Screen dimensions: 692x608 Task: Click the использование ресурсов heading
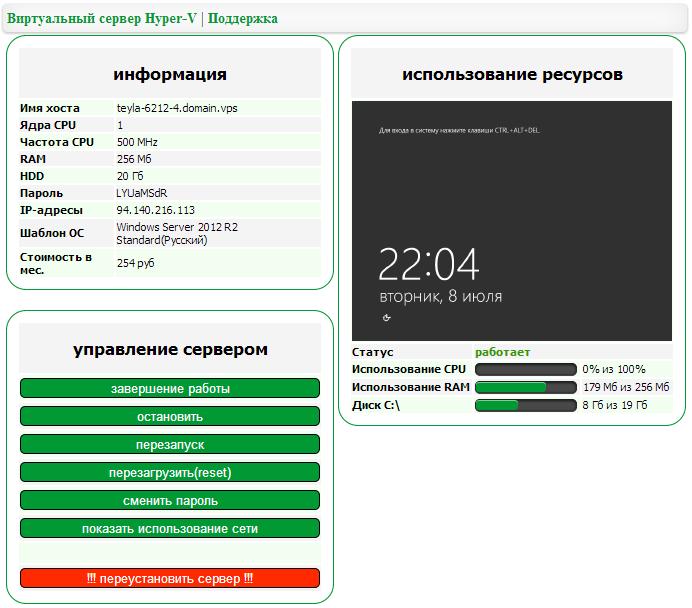[512, 74]
